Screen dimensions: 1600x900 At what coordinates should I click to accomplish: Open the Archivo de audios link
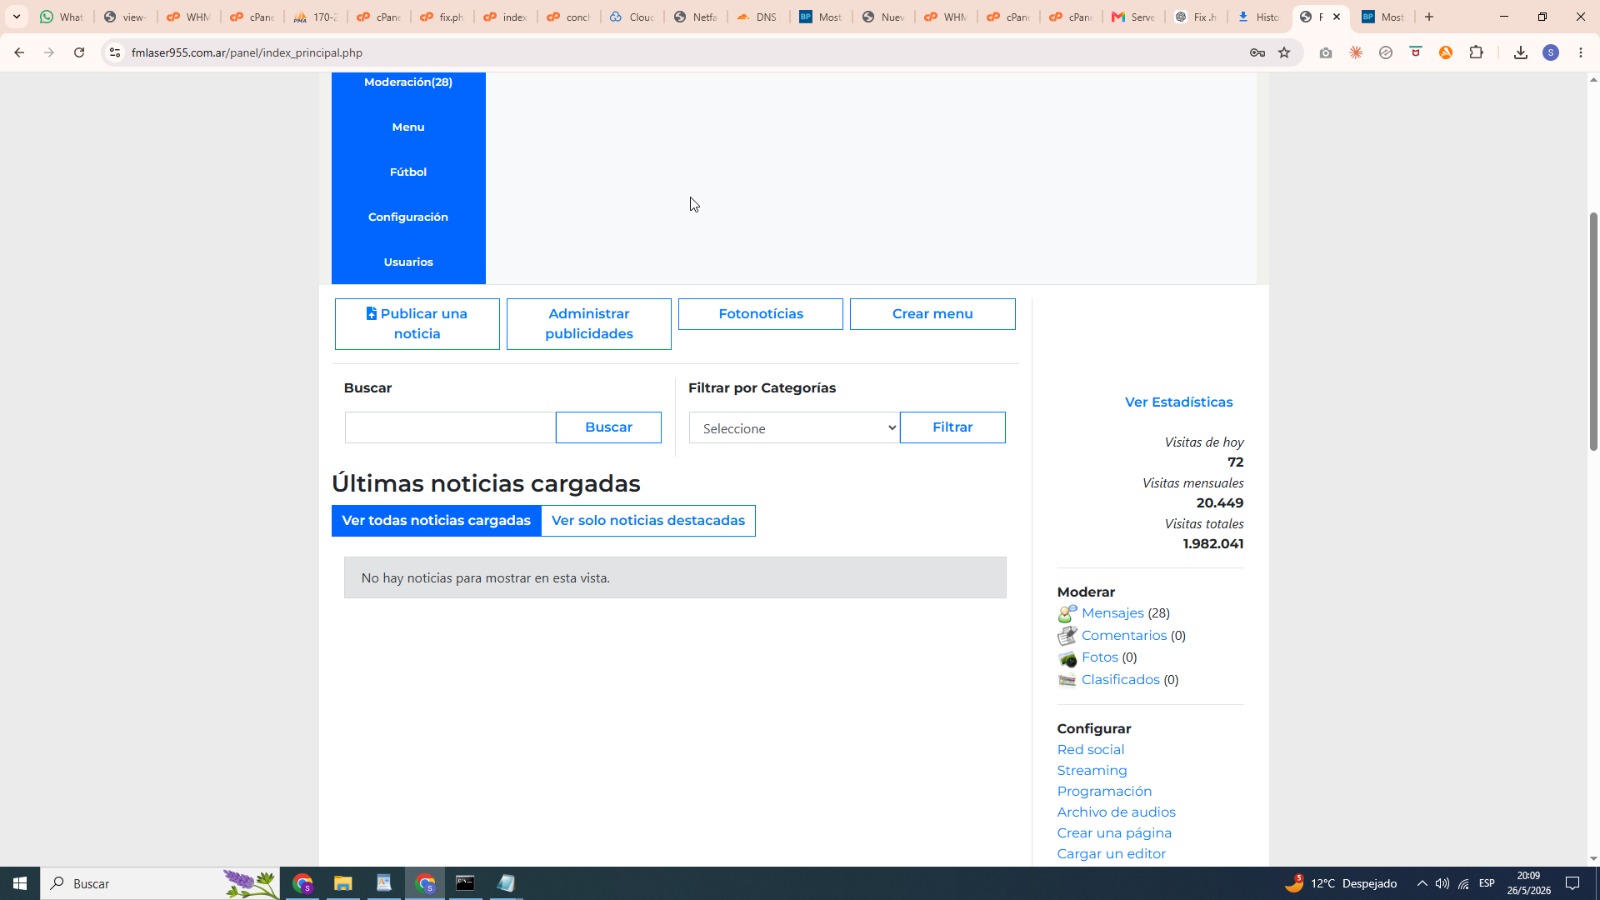pyautogui.click(x=1116, y=812)
